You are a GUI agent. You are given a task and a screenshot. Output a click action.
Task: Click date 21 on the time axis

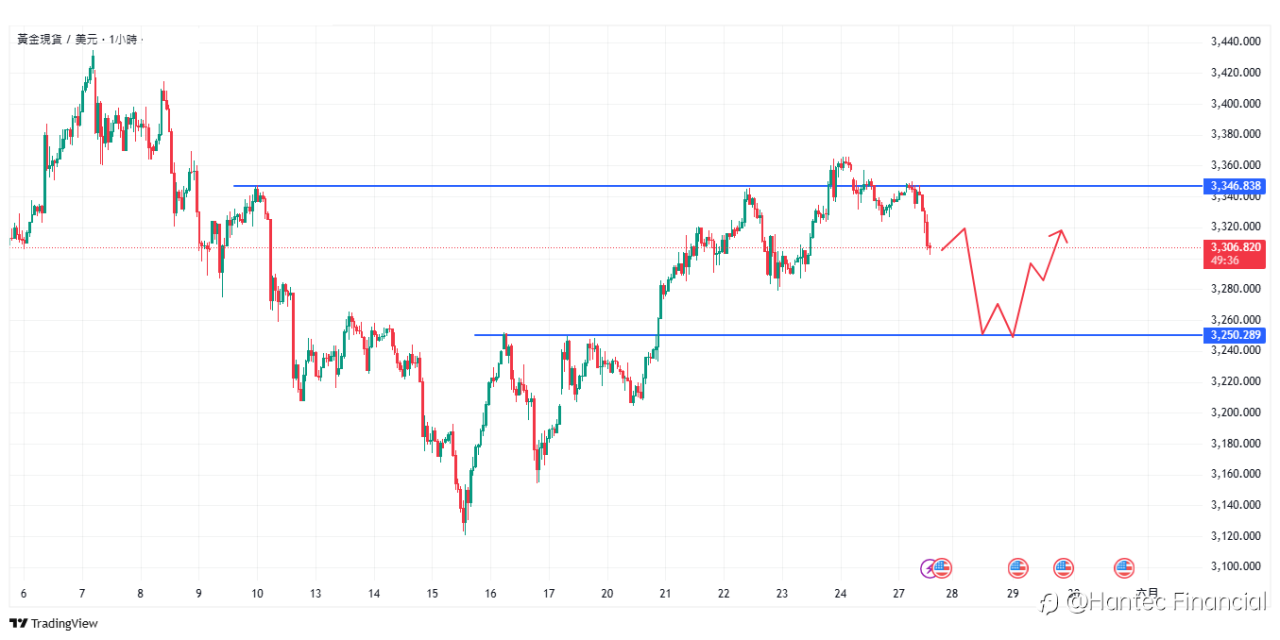pos(666,593)
